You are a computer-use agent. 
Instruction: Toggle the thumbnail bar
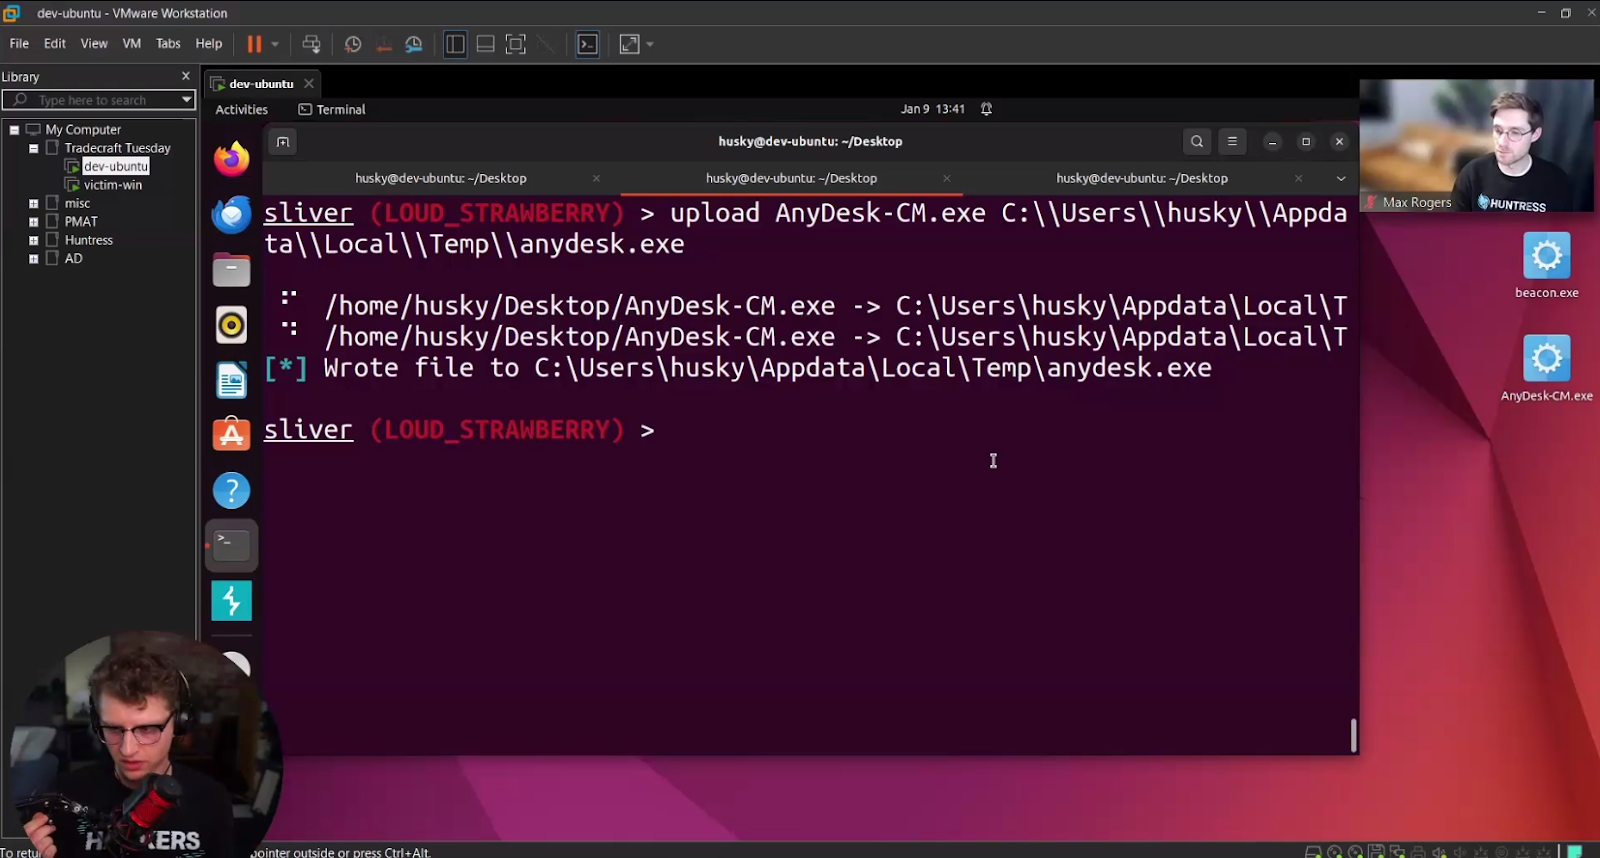(485, 44)
